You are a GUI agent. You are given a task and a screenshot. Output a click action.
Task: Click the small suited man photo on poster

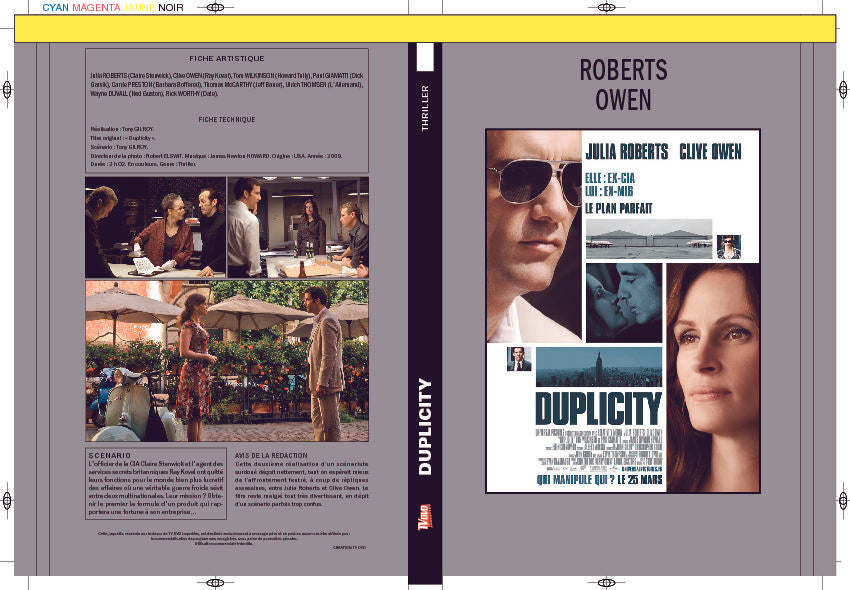[518, 359]
